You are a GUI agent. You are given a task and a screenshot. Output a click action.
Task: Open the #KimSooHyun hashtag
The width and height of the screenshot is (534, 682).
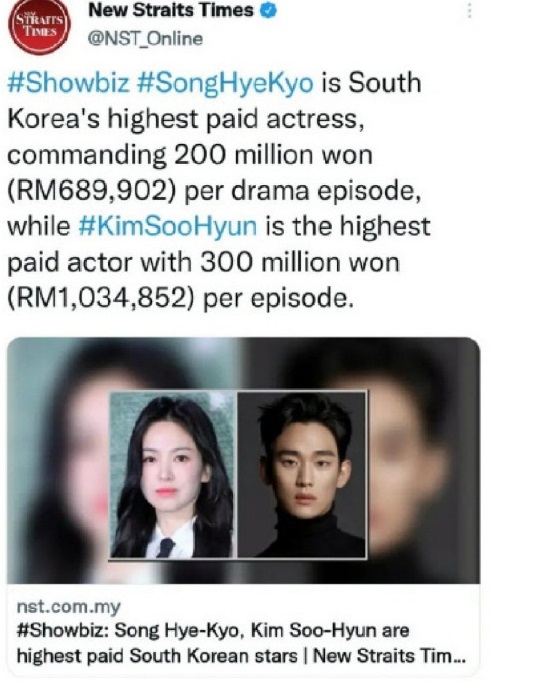point(168,226)
